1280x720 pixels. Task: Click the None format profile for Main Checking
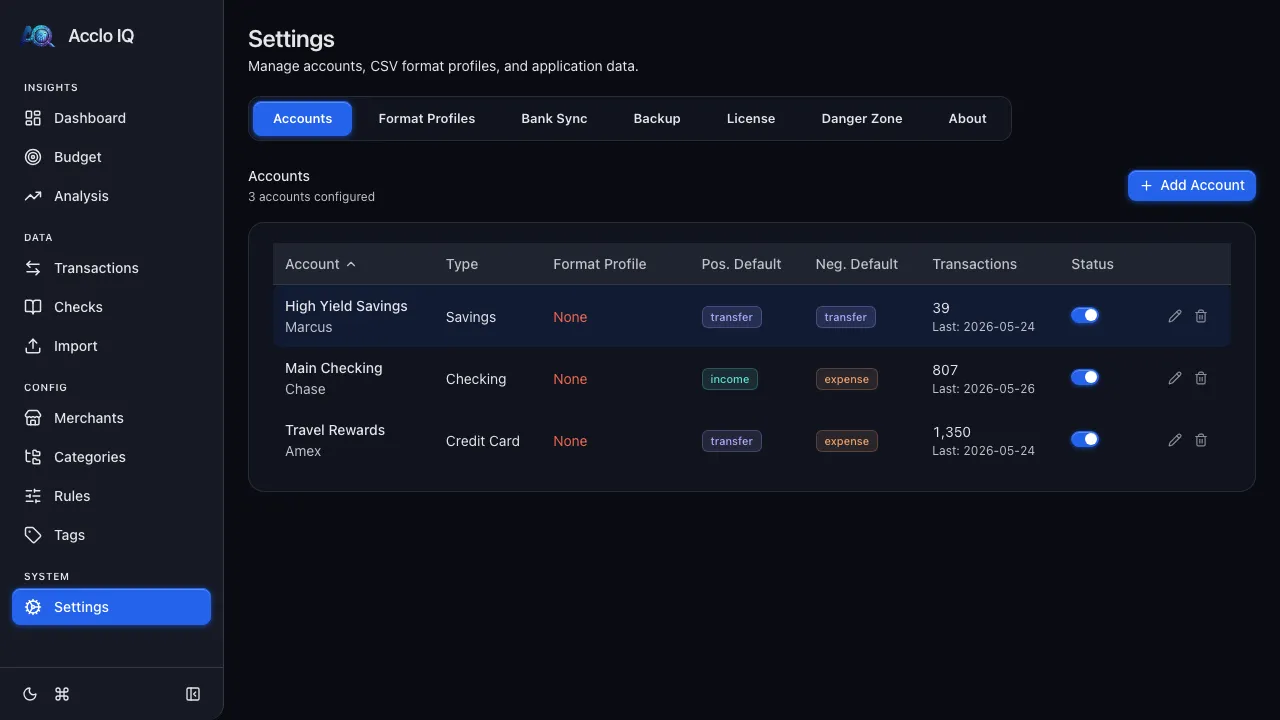570,379
